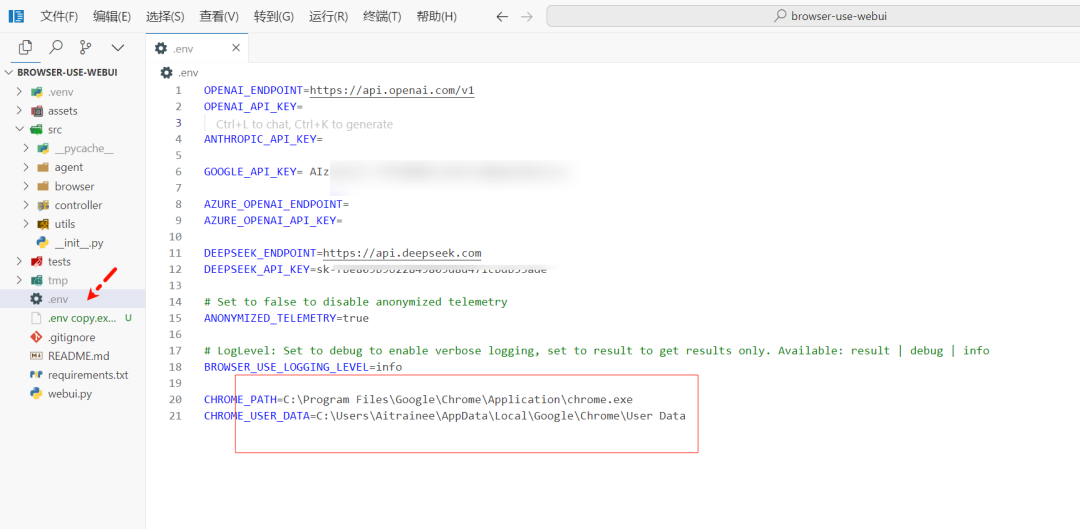The height and width of the screenshot is (529, 1080).
Task: Open the 终端(T) menu
Action: click(382, 17)
